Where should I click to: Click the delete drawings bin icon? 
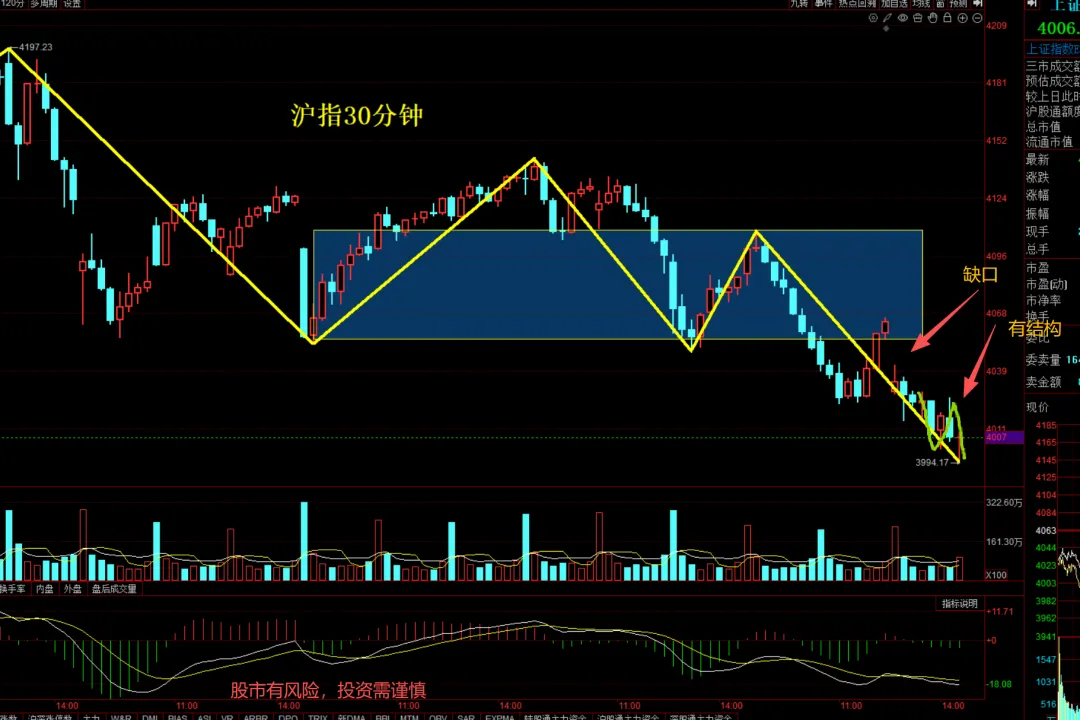click(x=917, y=18)
